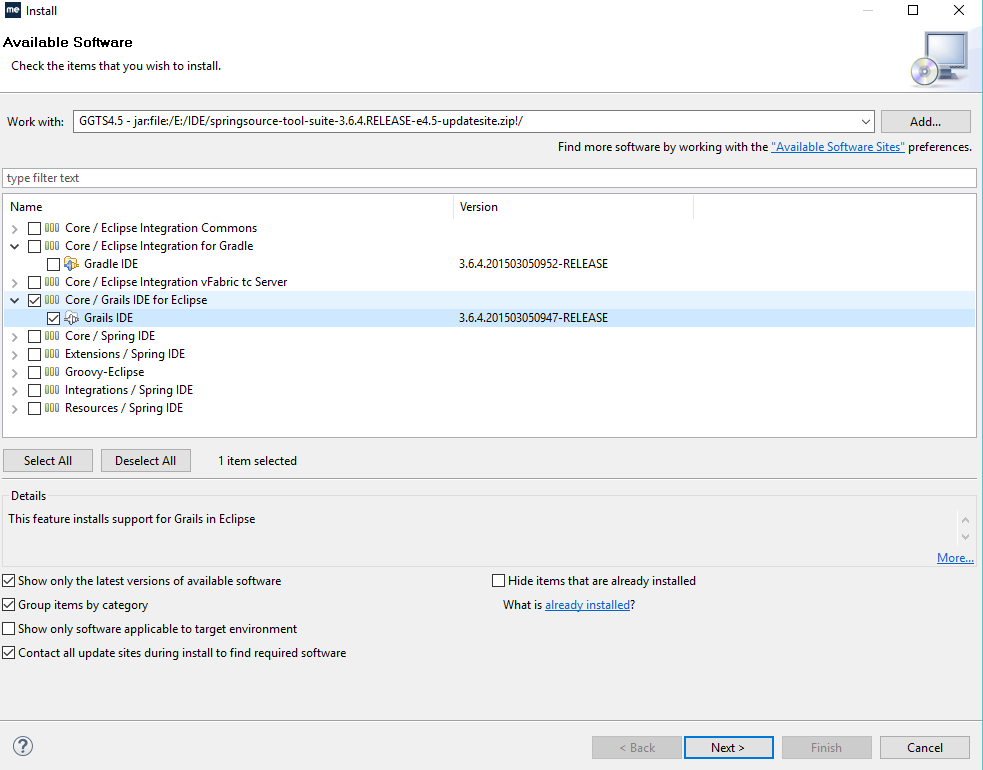Click the Add... button
The image size is (983, 770).
(925, 122)
